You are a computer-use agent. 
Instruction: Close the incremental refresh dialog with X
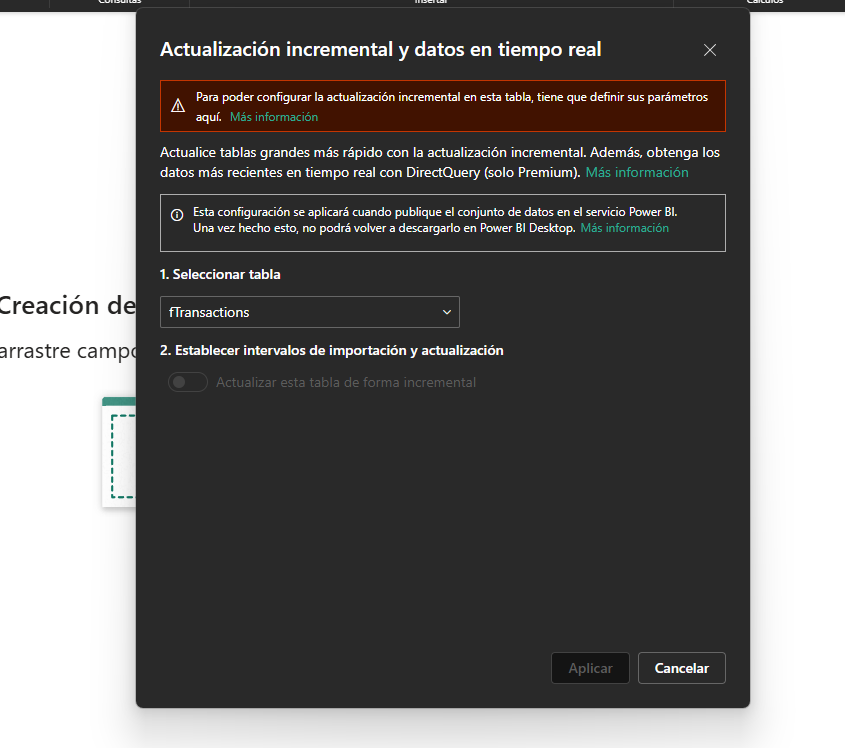[710, 50]
